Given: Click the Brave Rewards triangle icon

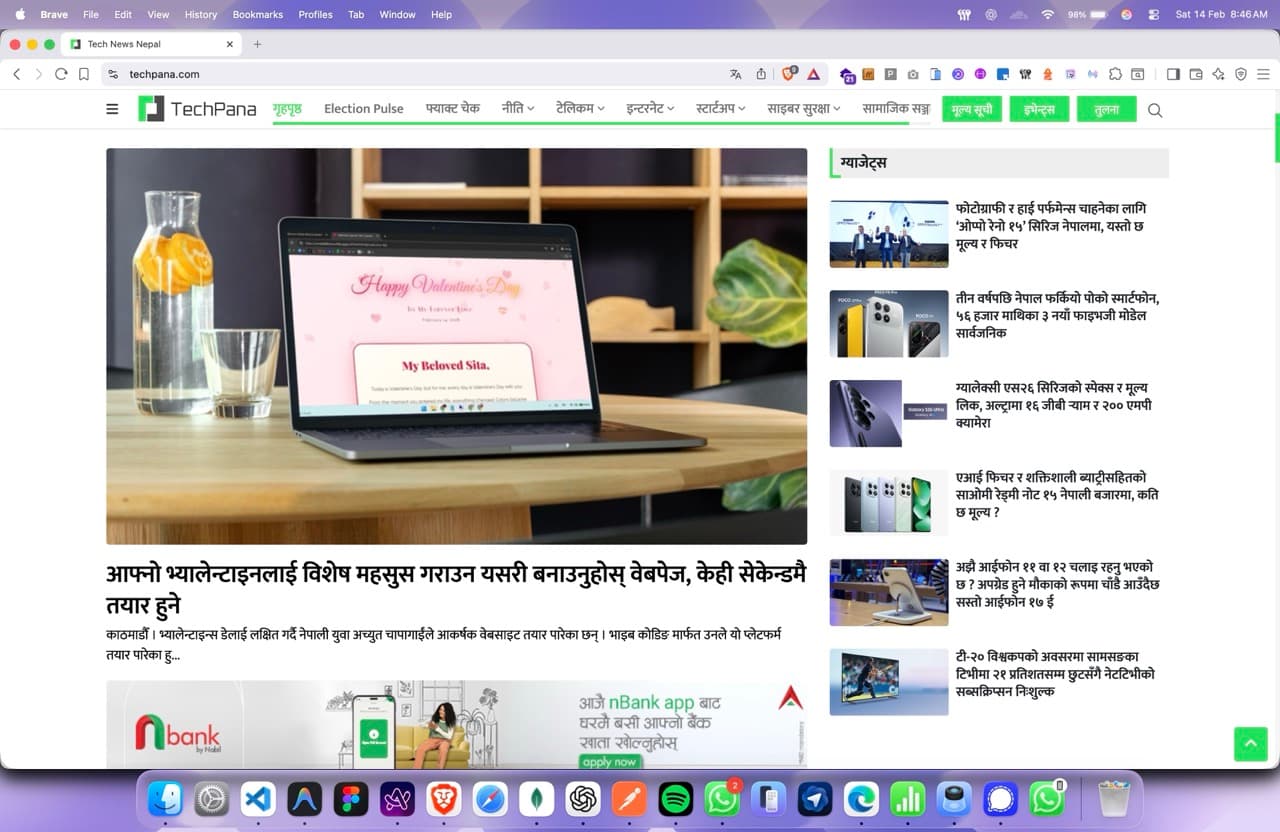Looking at the screenshot, I should 813,73.
